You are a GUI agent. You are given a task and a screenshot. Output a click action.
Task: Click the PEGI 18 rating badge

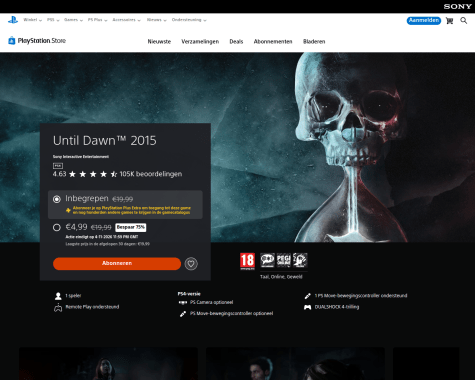click(247, 261)
